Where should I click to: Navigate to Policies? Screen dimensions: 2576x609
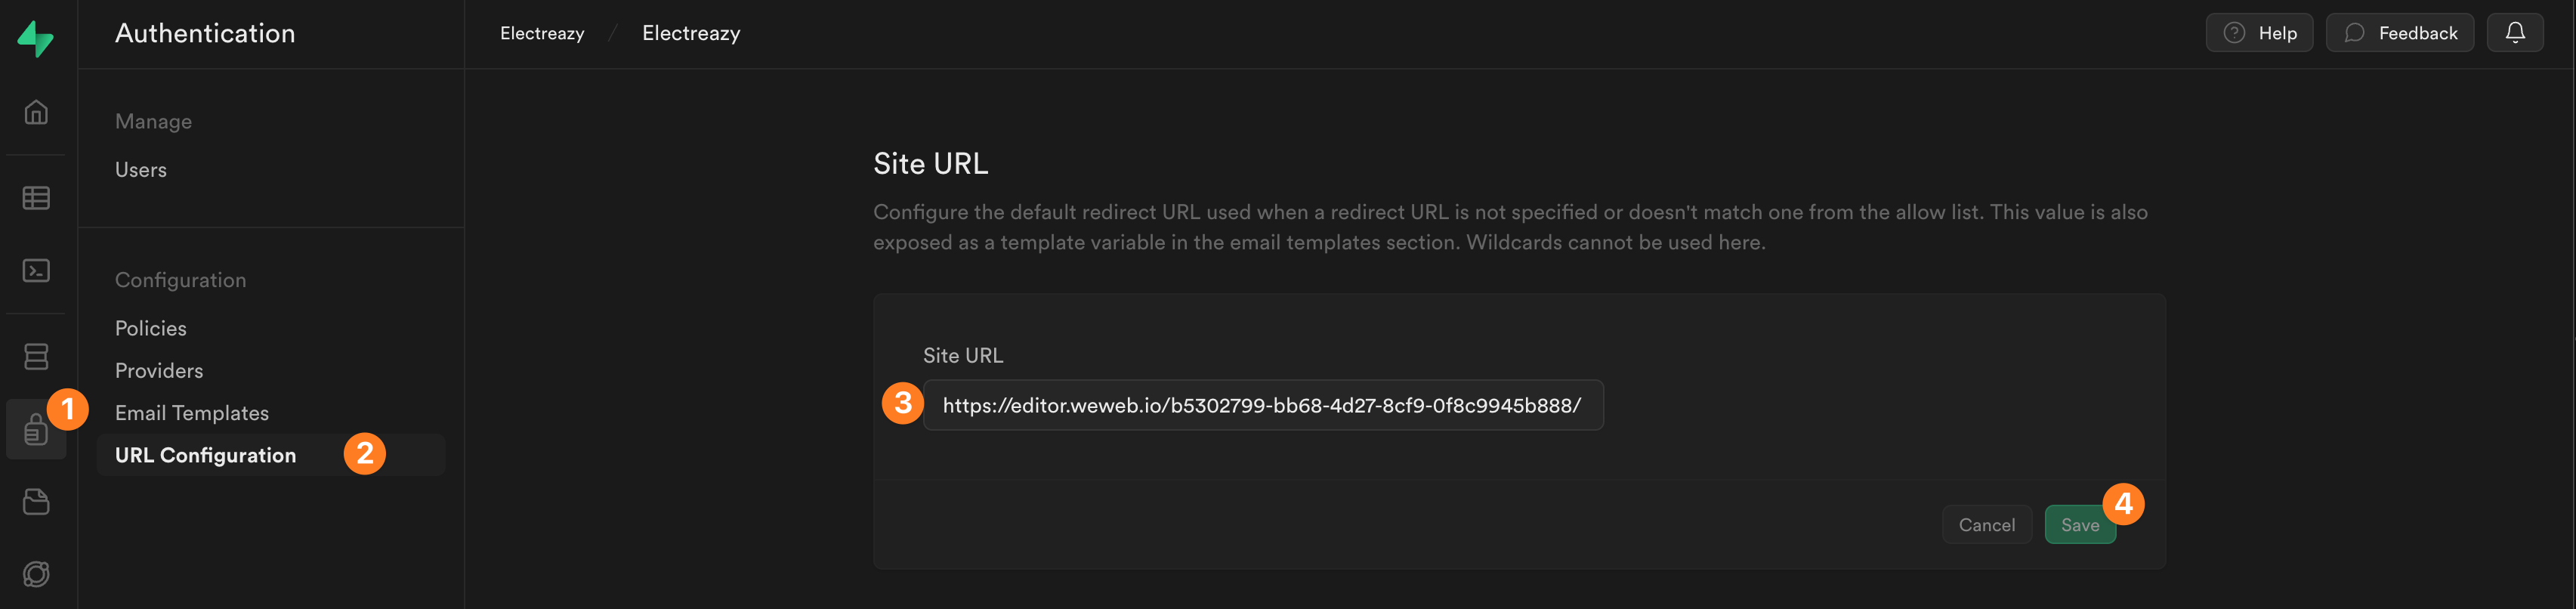click(x=150, y=327)
